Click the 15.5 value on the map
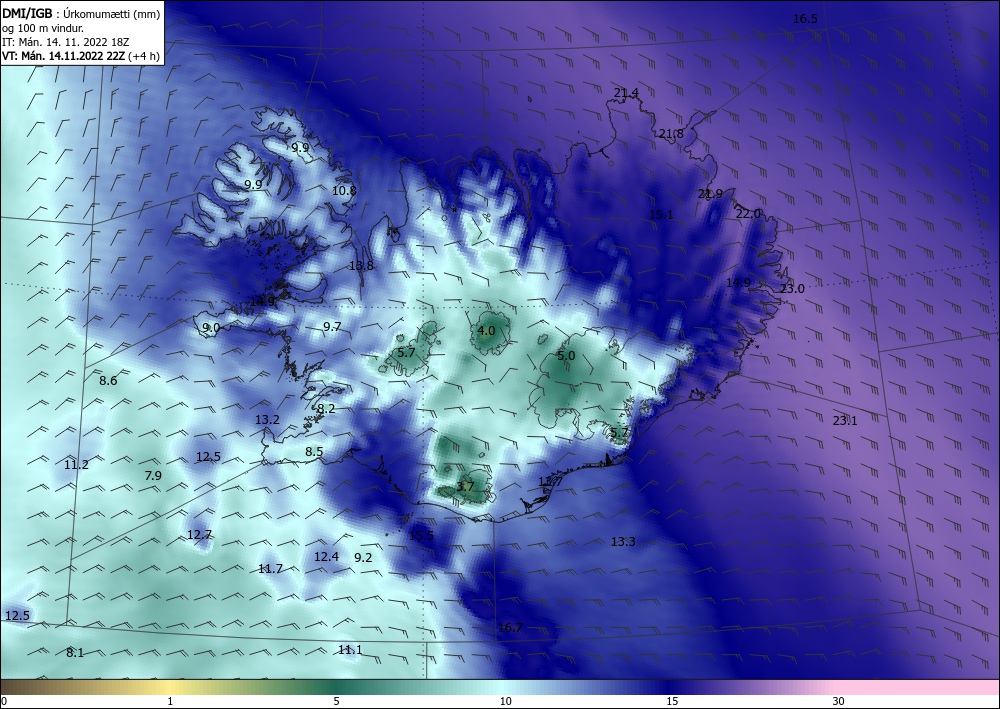 tap(421, 536)
